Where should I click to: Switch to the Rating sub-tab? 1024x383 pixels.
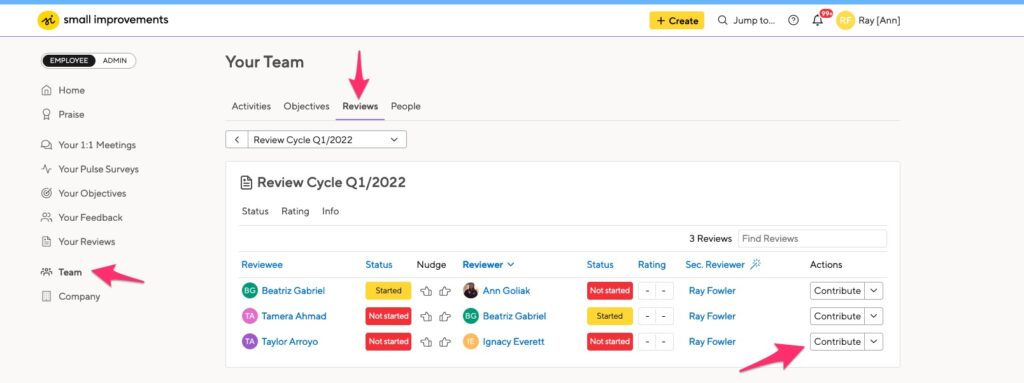[295, 211]
